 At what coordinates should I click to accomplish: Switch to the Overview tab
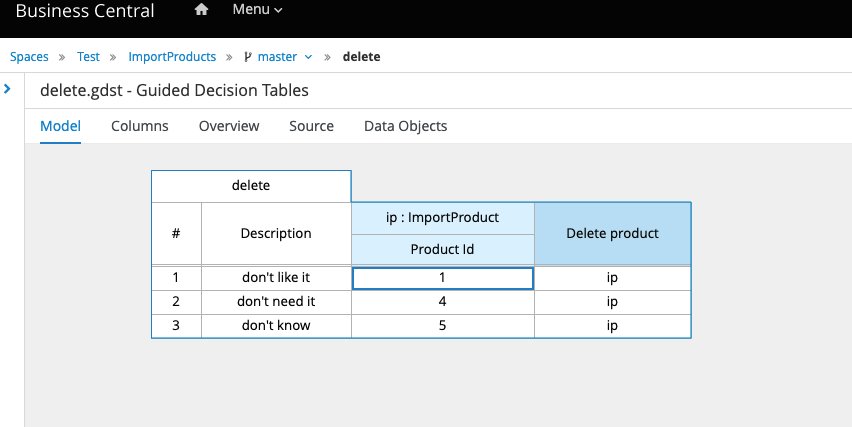229,126
